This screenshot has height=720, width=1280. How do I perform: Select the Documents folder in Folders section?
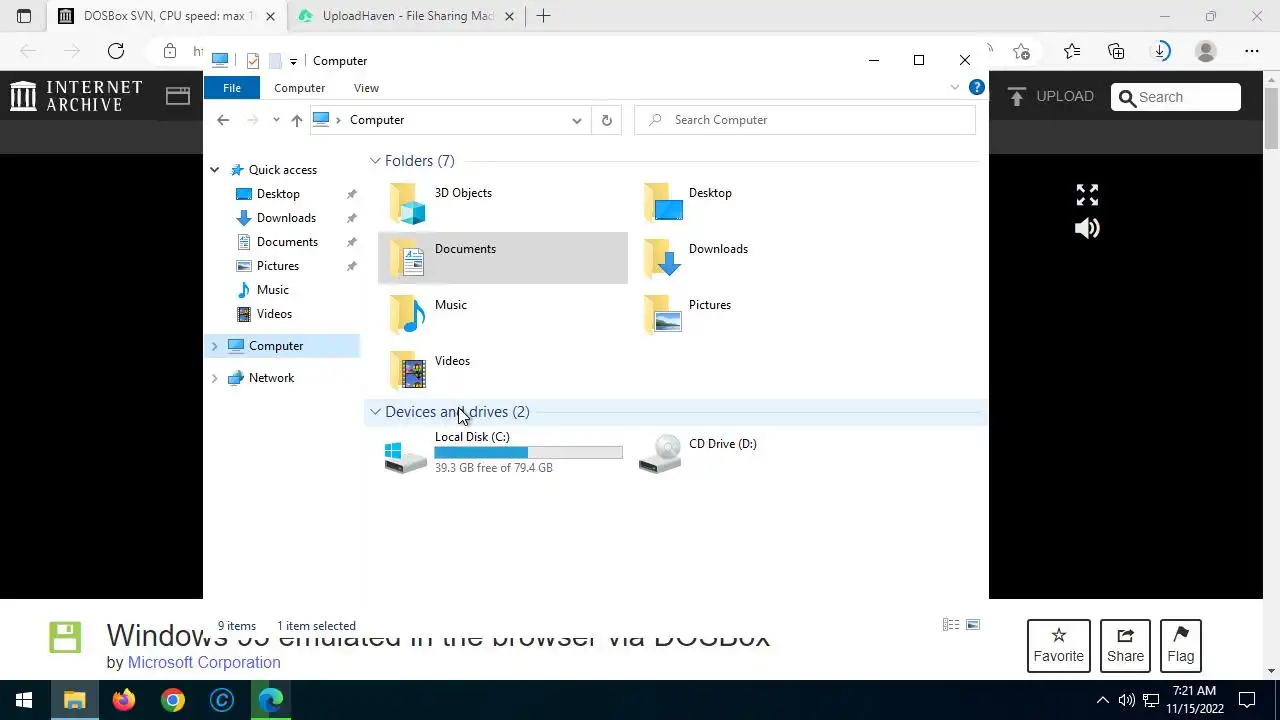[503, 258]
